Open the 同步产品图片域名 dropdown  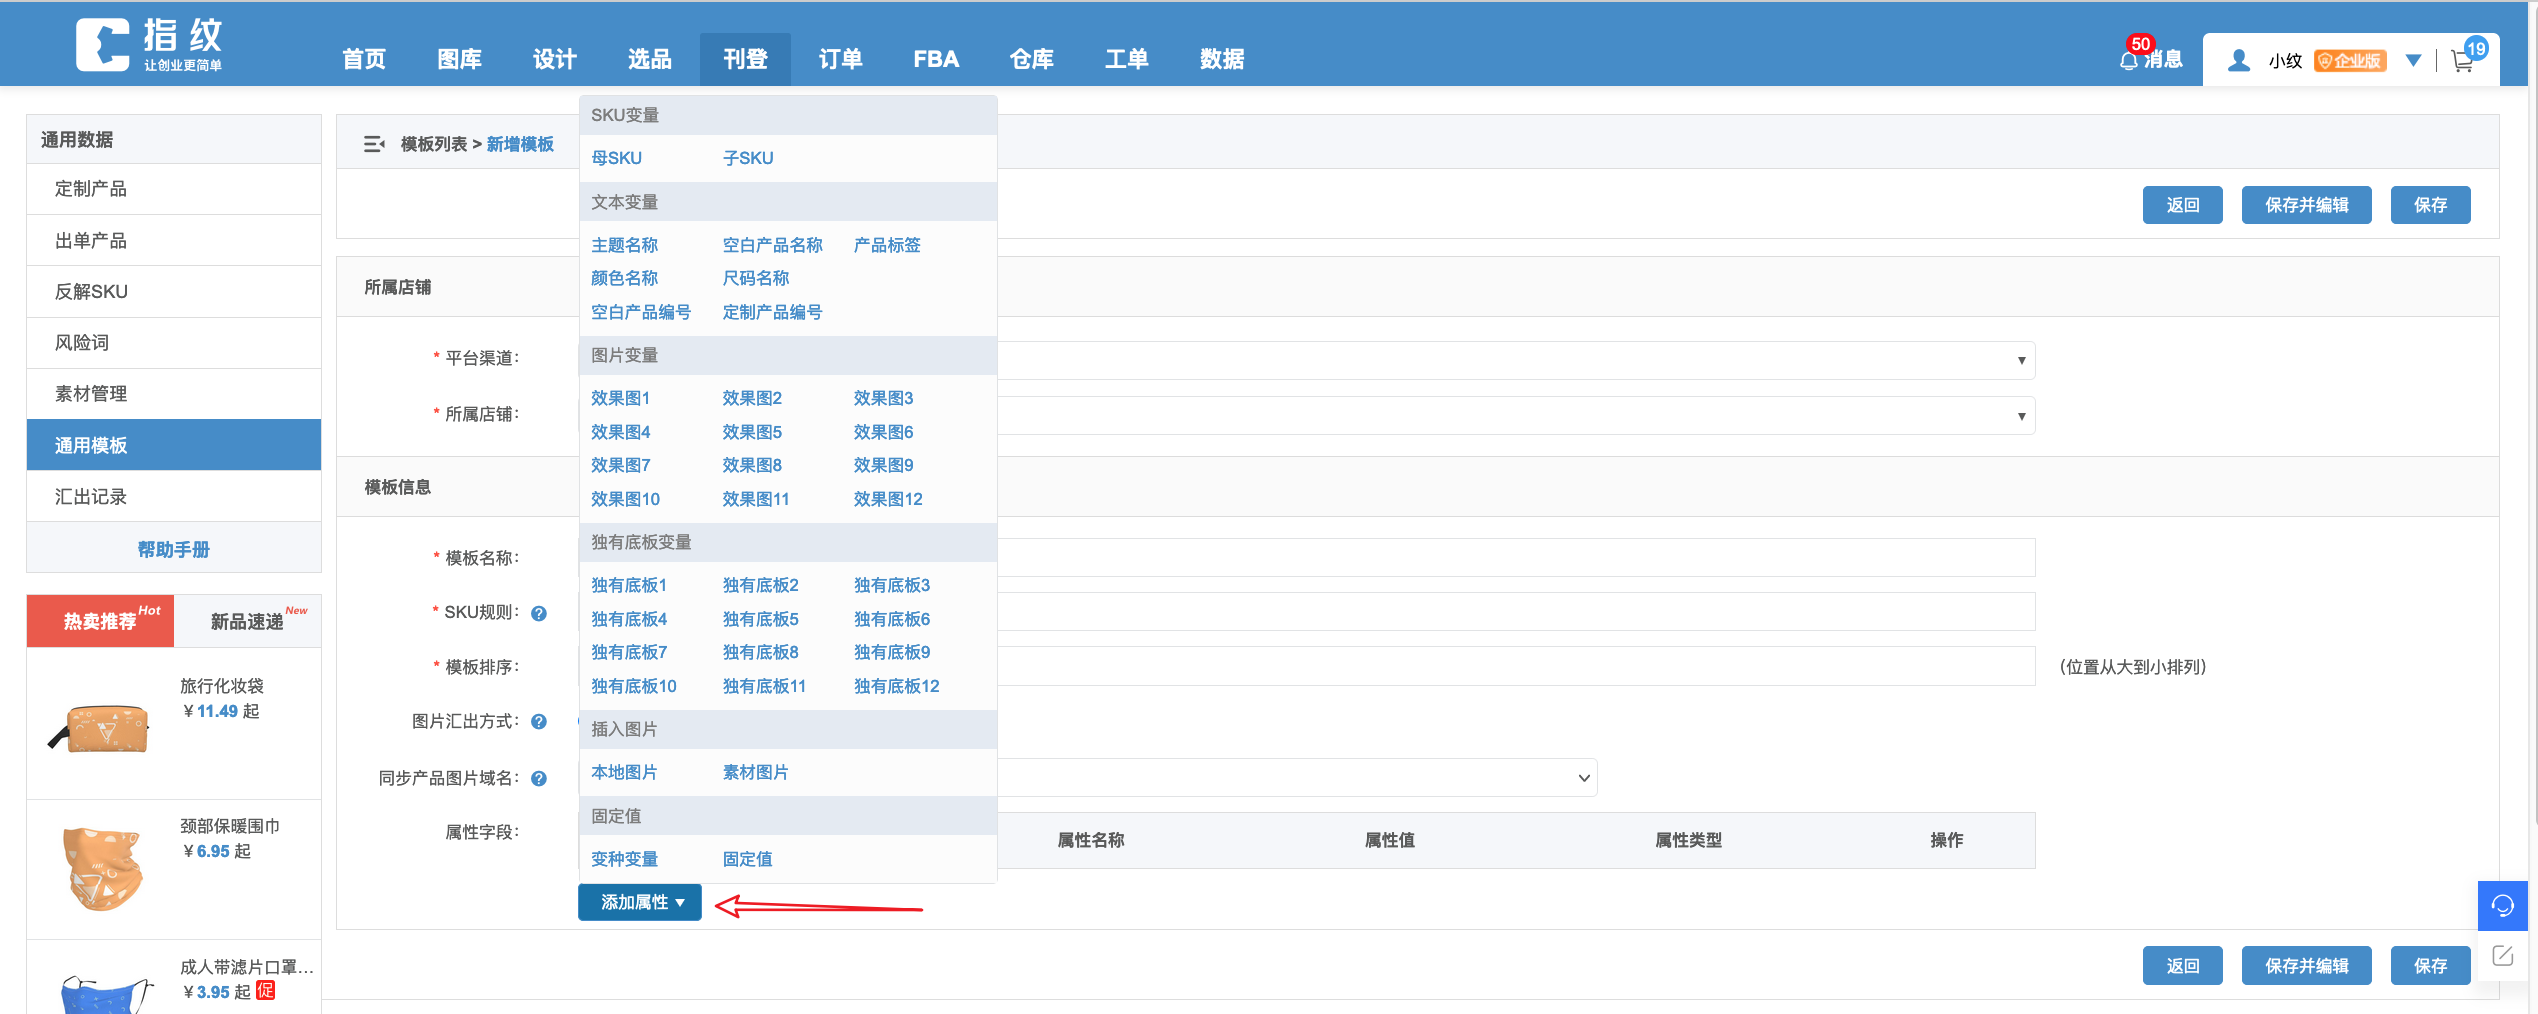1583,777
